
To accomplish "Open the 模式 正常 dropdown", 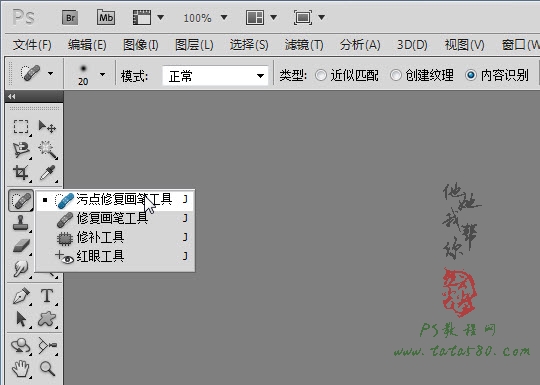I will [x=215, y=75].
